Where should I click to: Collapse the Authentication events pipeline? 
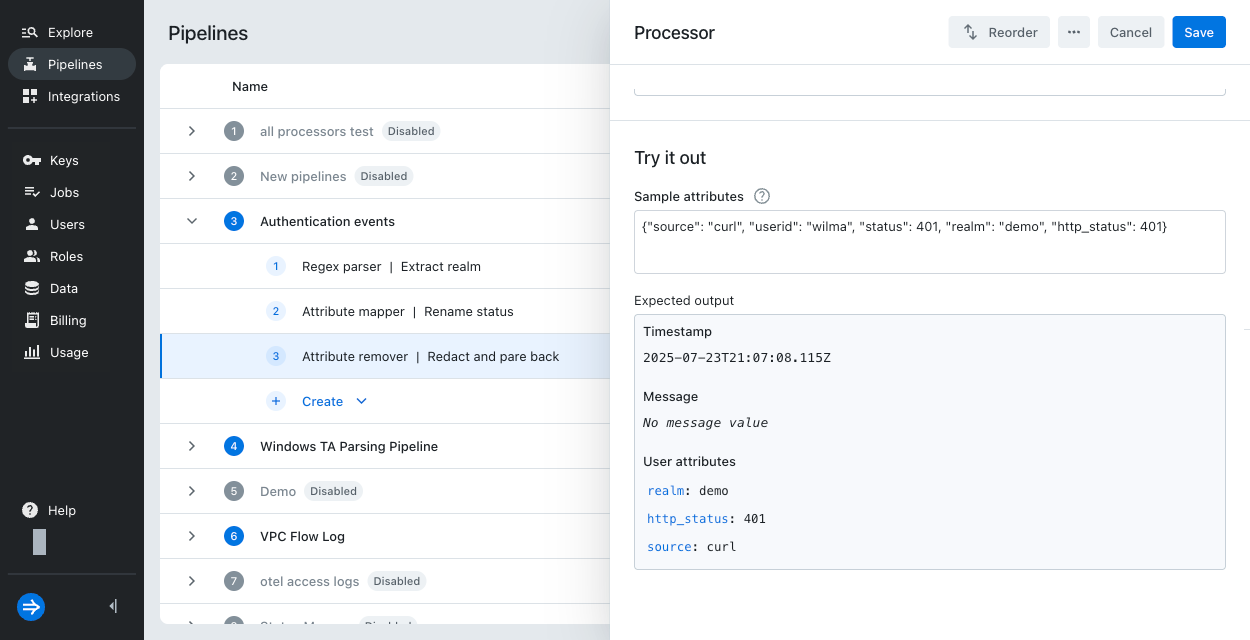pos(191,221)
